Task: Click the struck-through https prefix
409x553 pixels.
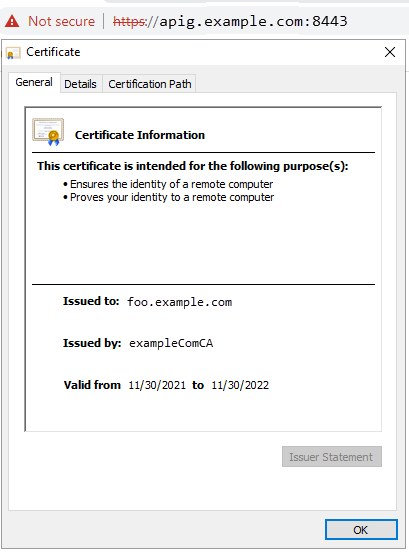Action: (x=129, y=22)
